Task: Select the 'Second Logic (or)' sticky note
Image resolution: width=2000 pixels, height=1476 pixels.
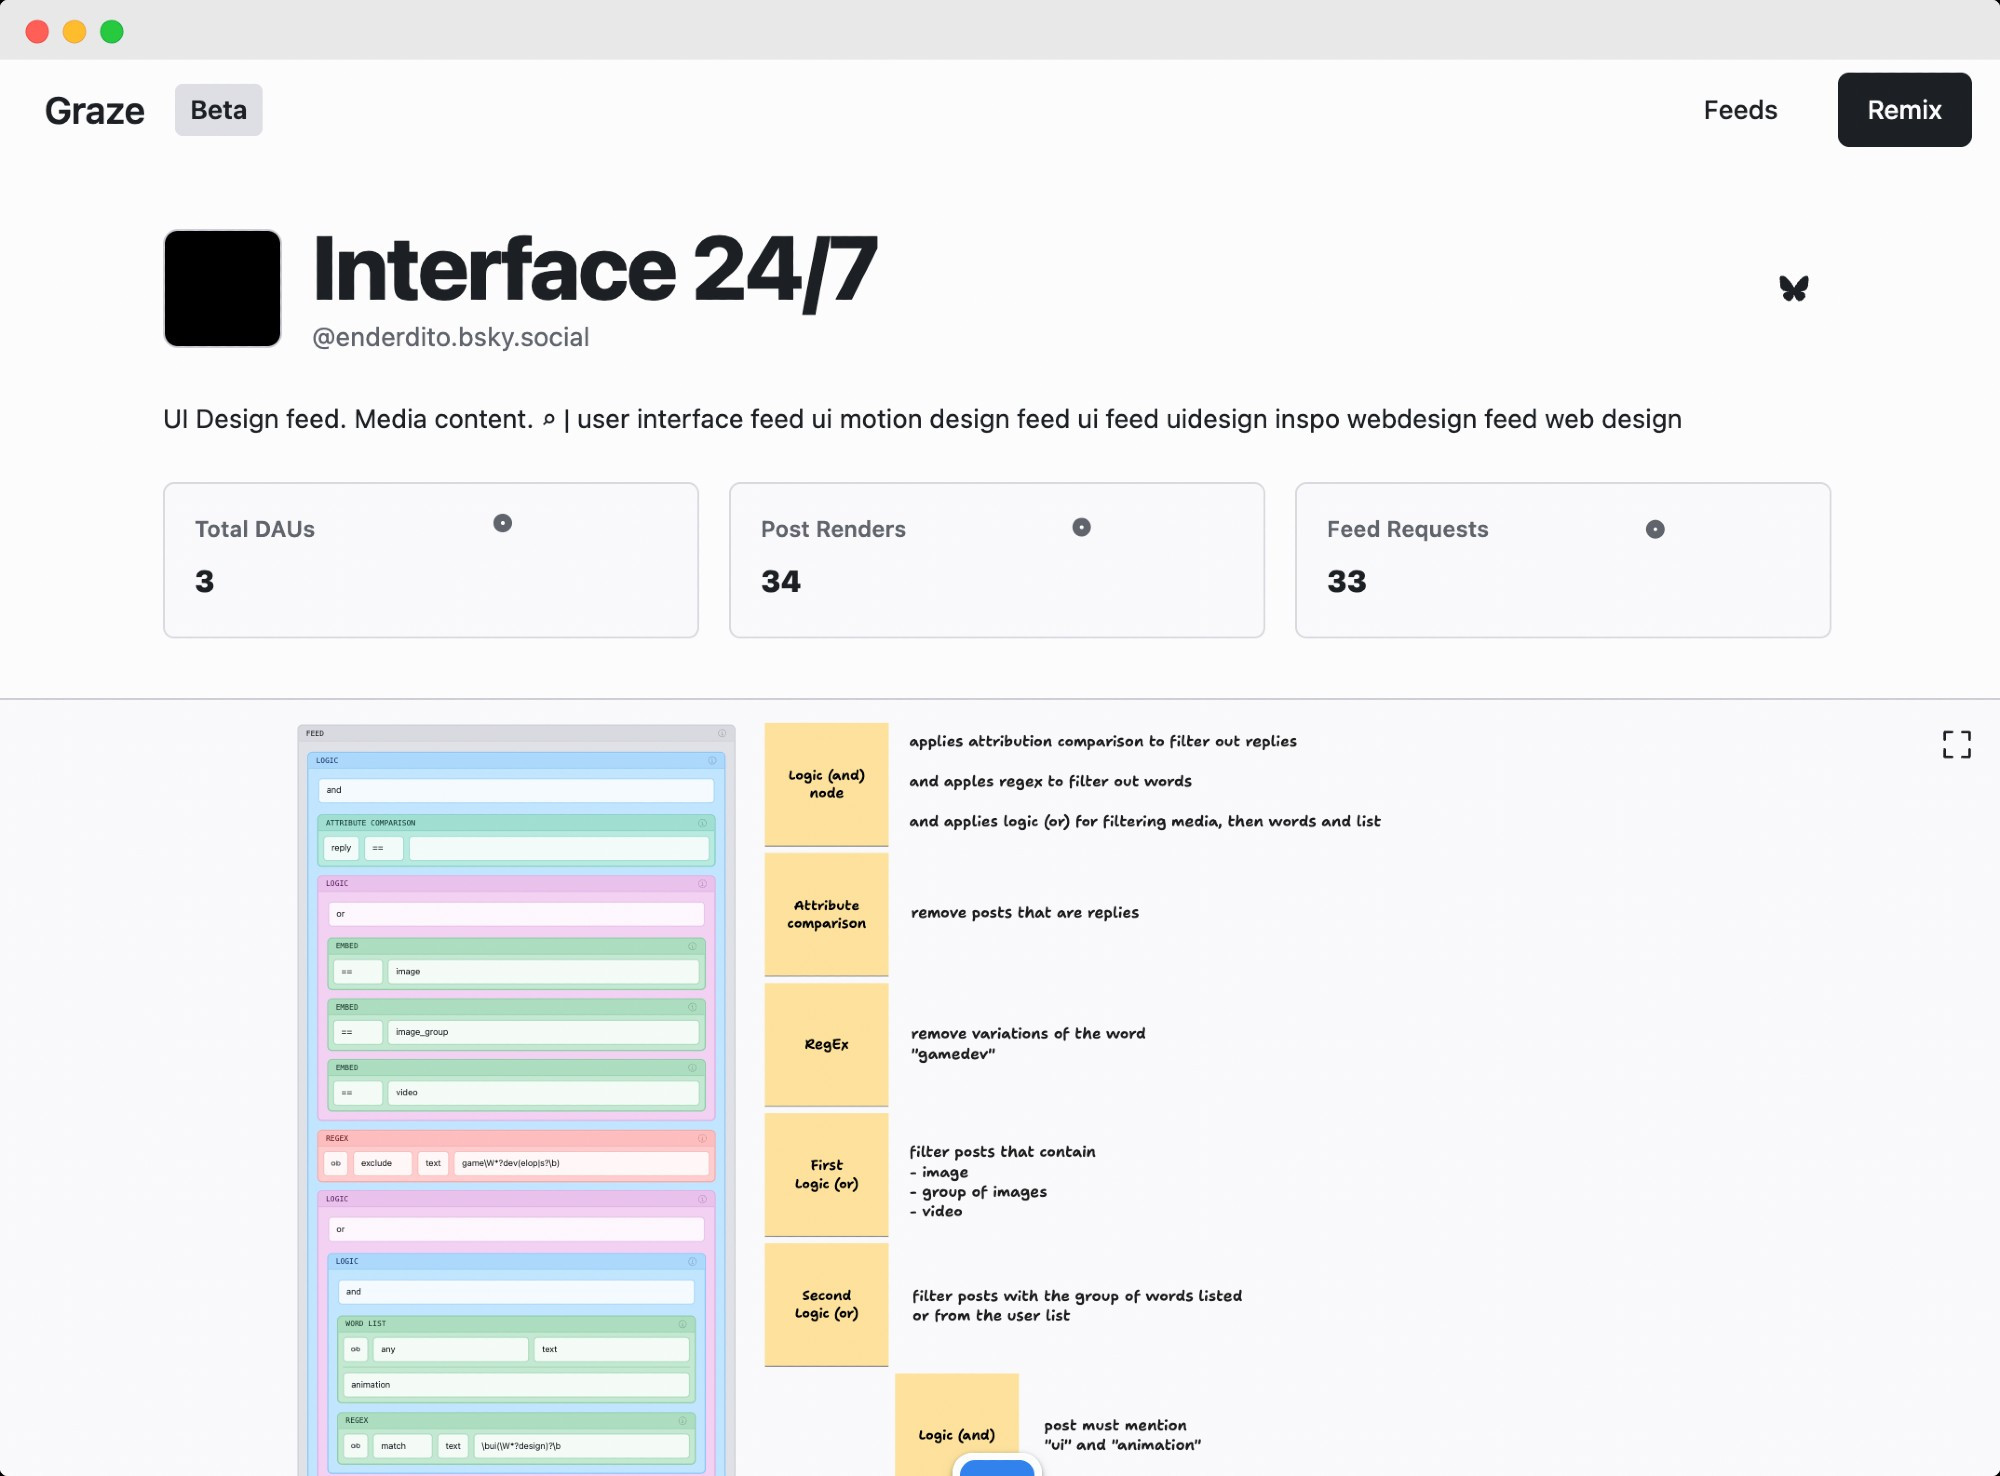Action: (x=826, y=1304)
